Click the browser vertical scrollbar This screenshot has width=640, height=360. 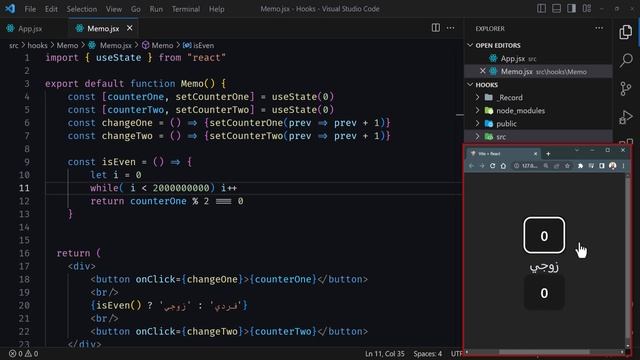click(627, 260)
